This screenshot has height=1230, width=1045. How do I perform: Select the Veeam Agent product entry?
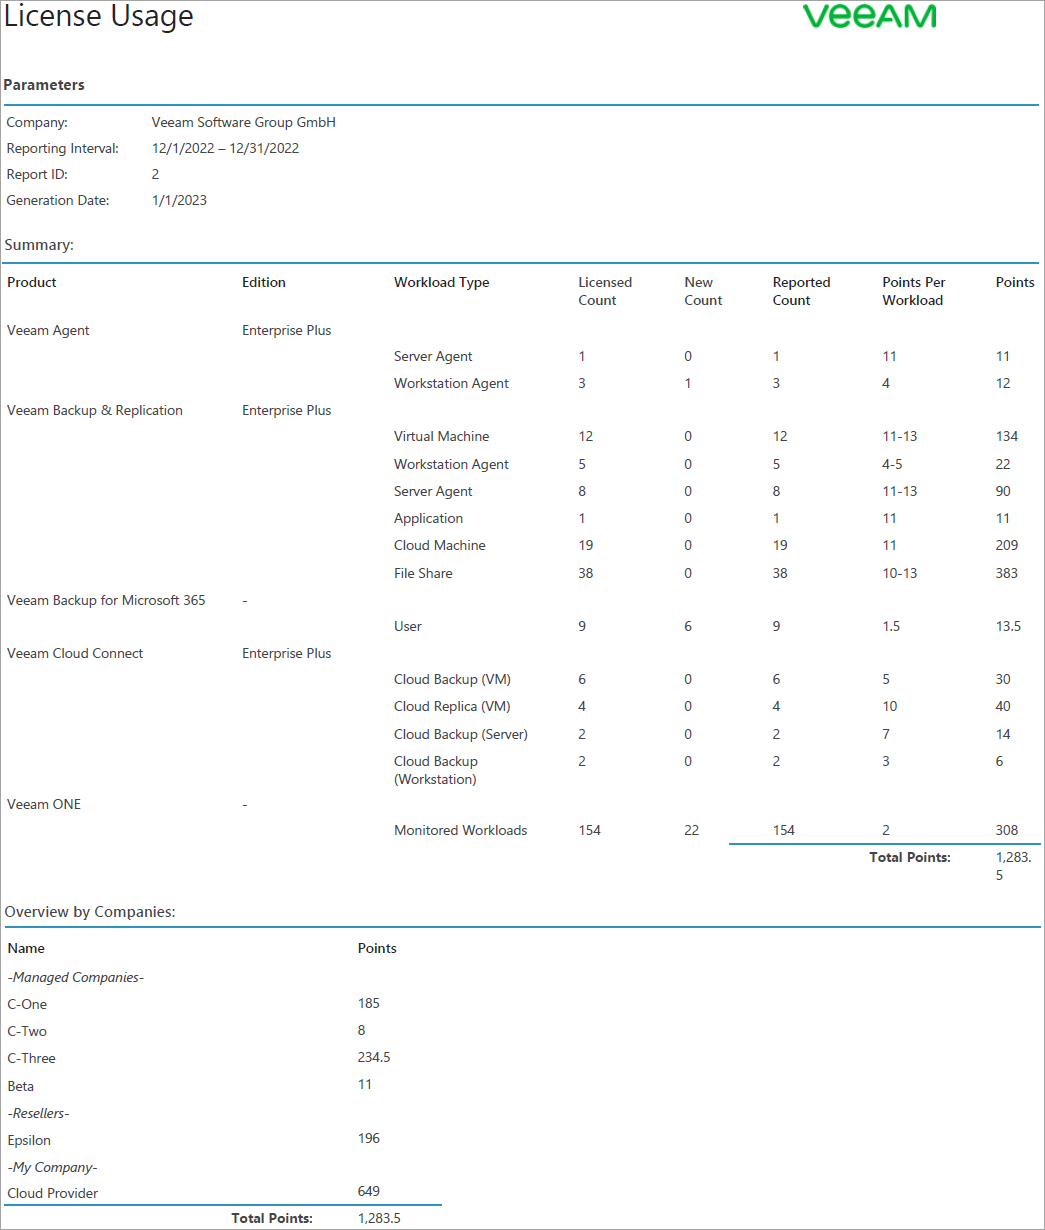(47, 330)
